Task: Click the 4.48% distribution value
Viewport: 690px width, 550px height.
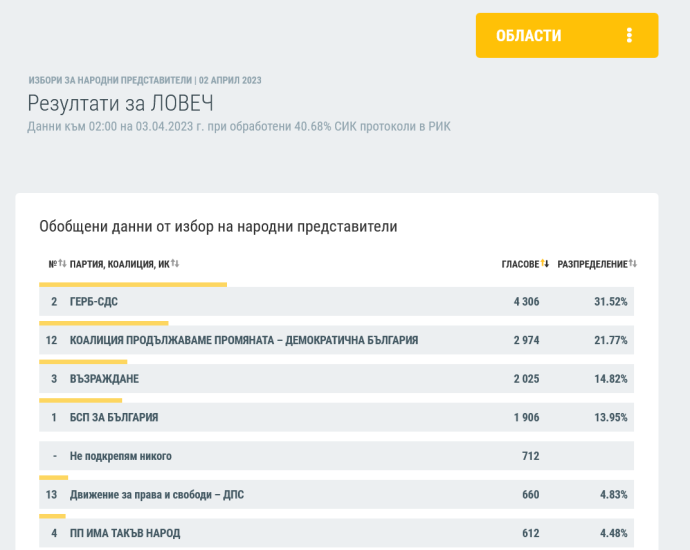Action: pos(614,533)
